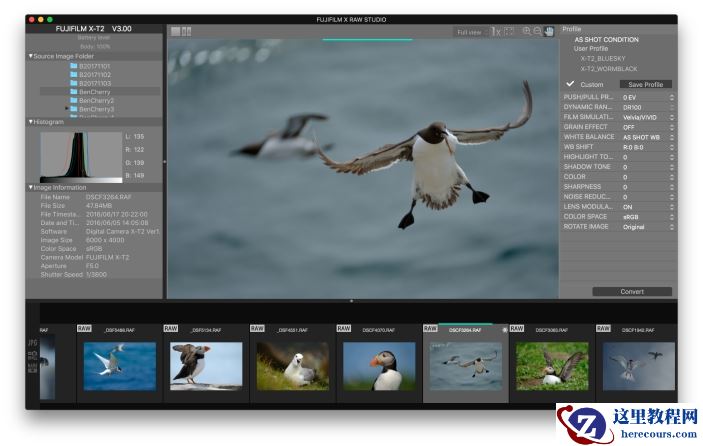This screenshot has height=446, width=703.
Task: Click the RAW badge of _DSF3486.RAF
Action: [x=84, y=329]
